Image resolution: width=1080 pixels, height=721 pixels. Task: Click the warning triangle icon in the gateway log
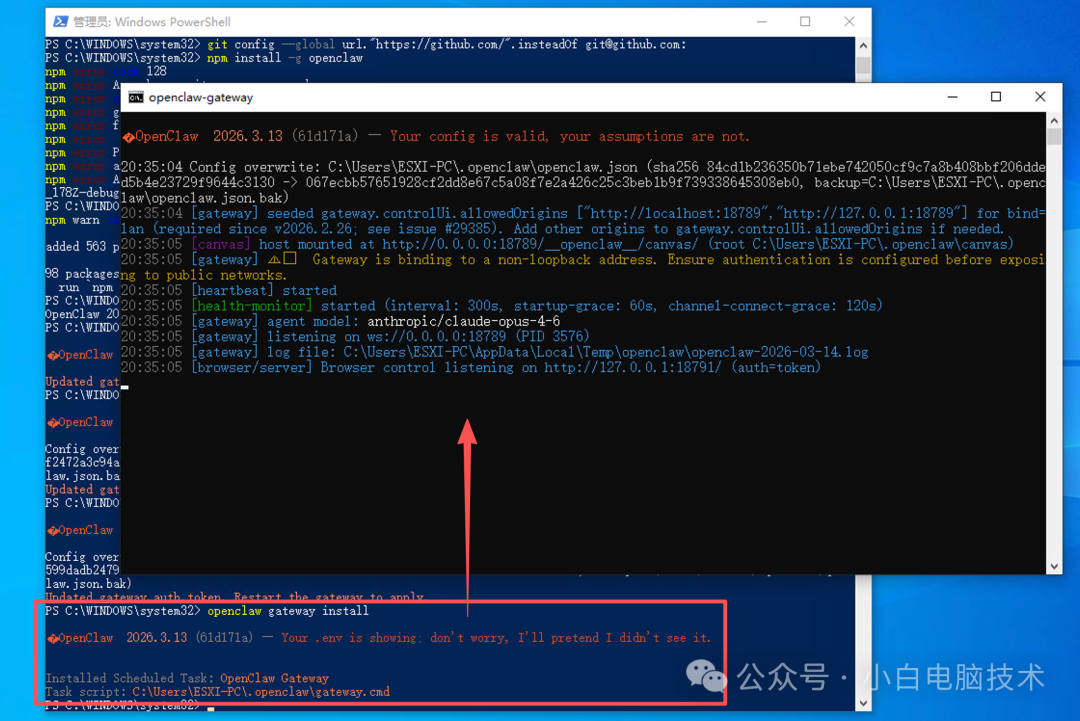click(x=274, y=260)
